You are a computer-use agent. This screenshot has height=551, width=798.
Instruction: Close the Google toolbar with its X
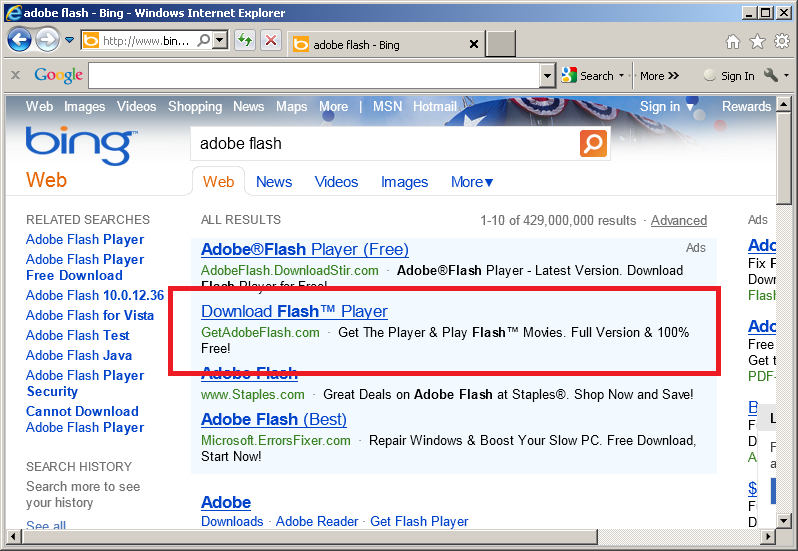pos(16,75)
